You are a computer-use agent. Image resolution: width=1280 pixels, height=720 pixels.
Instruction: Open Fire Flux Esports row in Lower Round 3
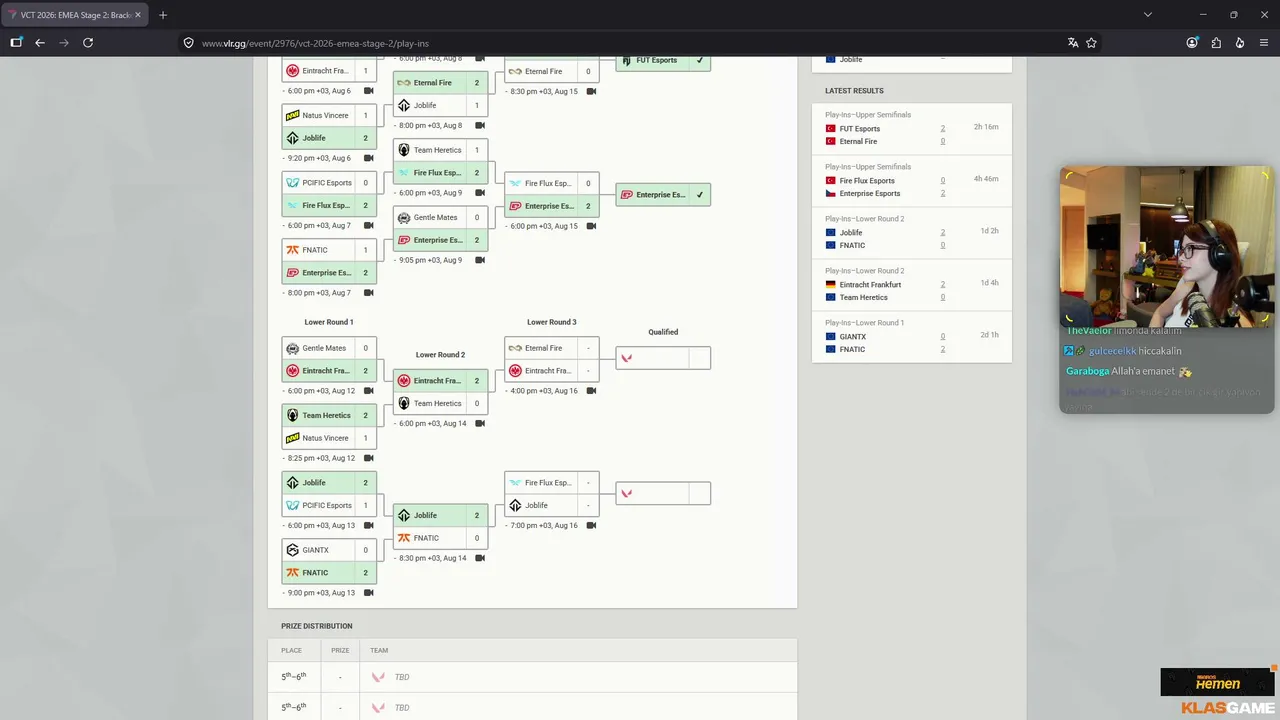point(552,483)
